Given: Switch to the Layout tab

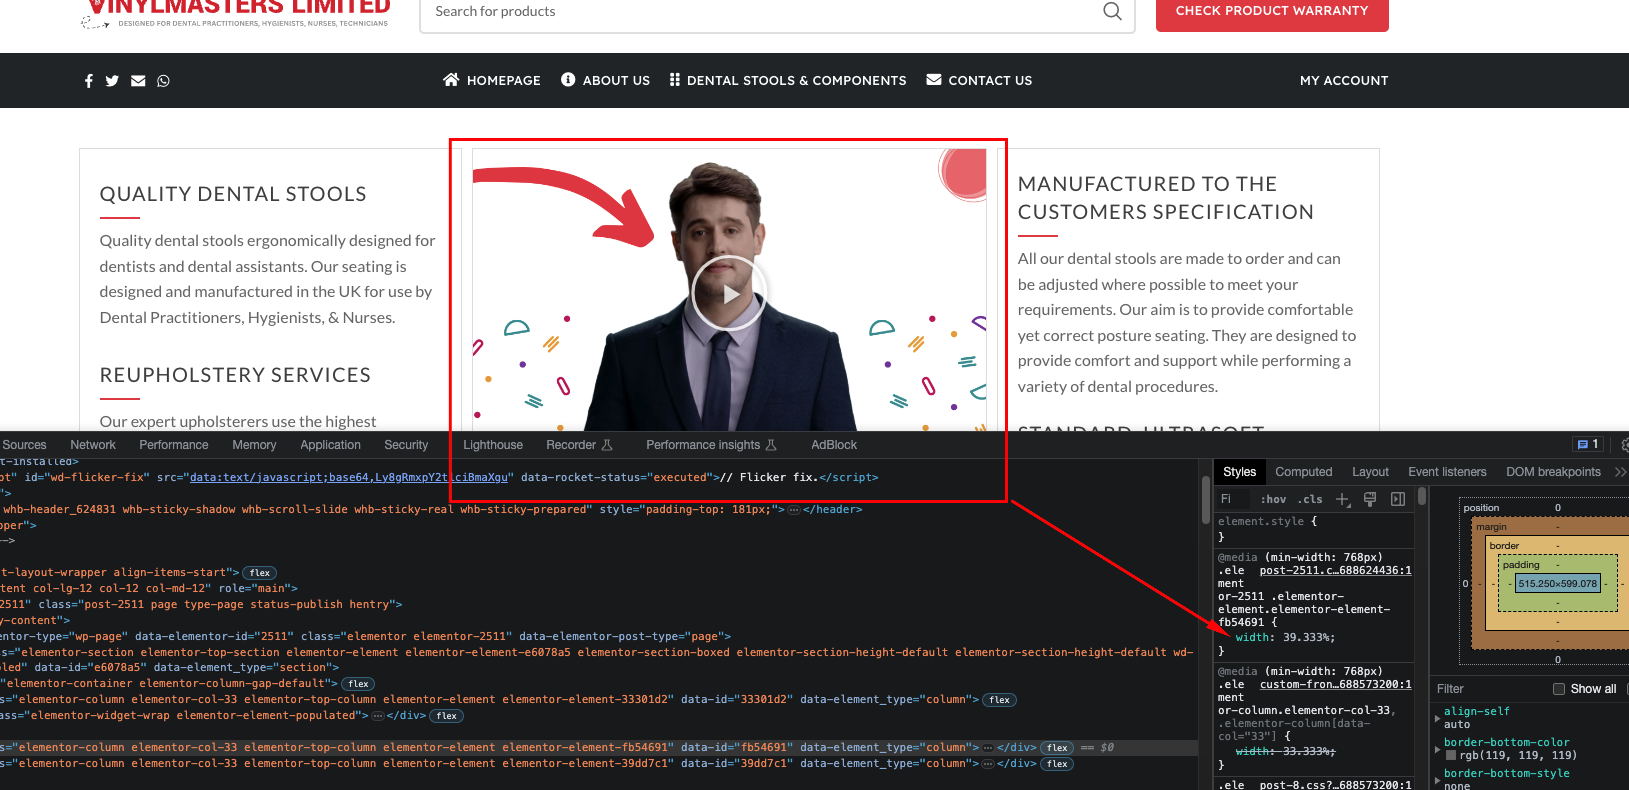Looking at the screenshot, I should coord(1370,472).
